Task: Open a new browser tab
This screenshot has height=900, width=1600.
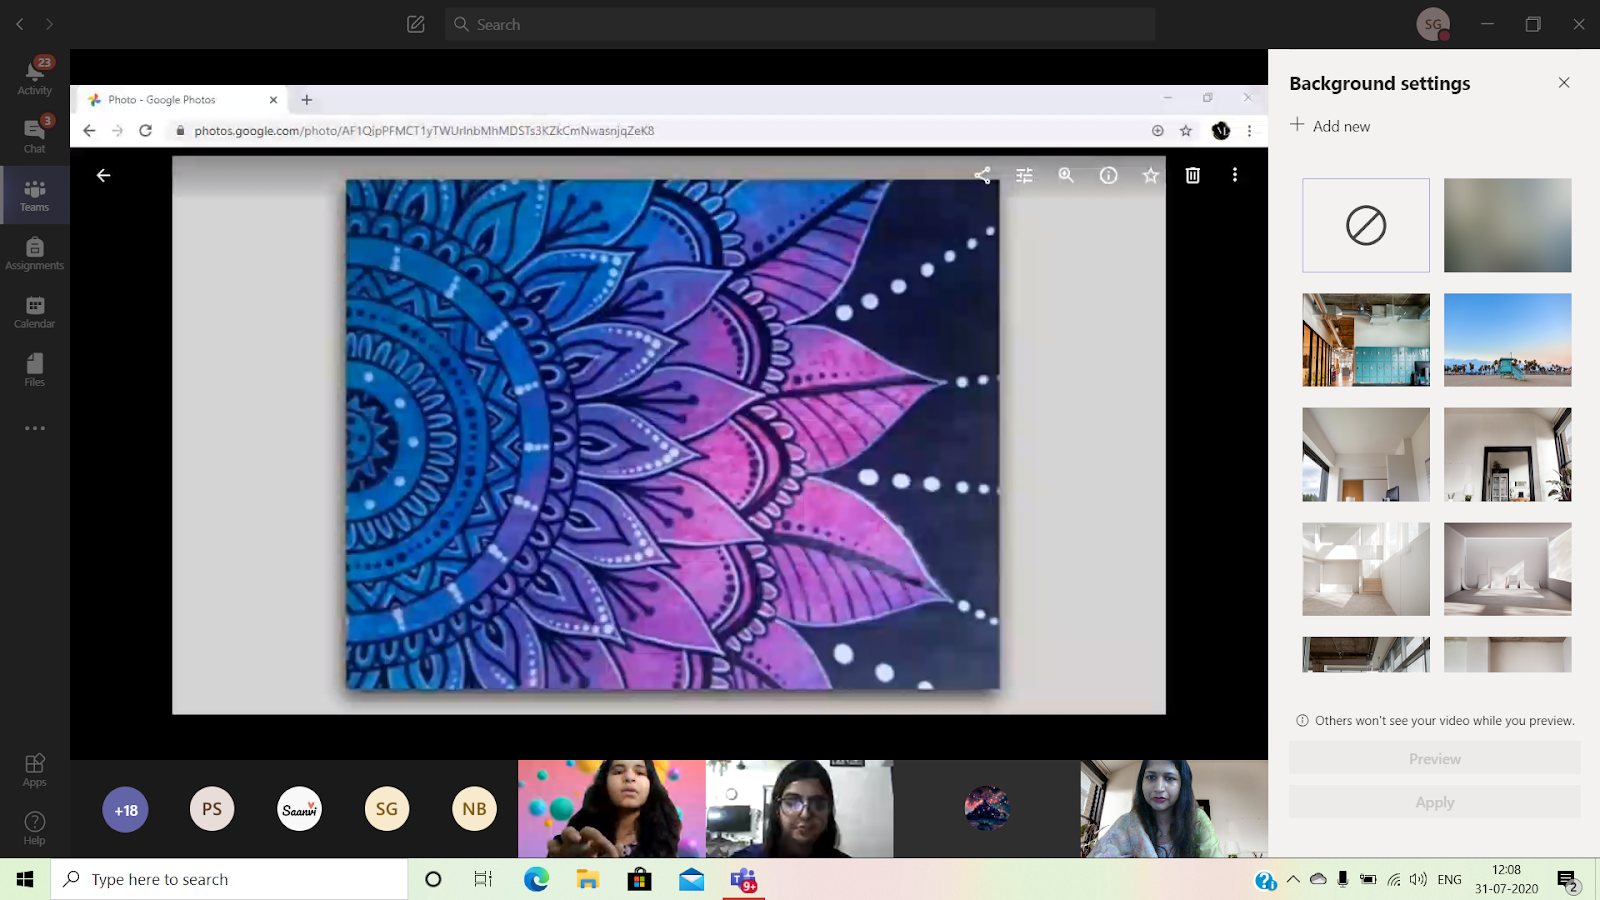Action: tap(307, 100)
